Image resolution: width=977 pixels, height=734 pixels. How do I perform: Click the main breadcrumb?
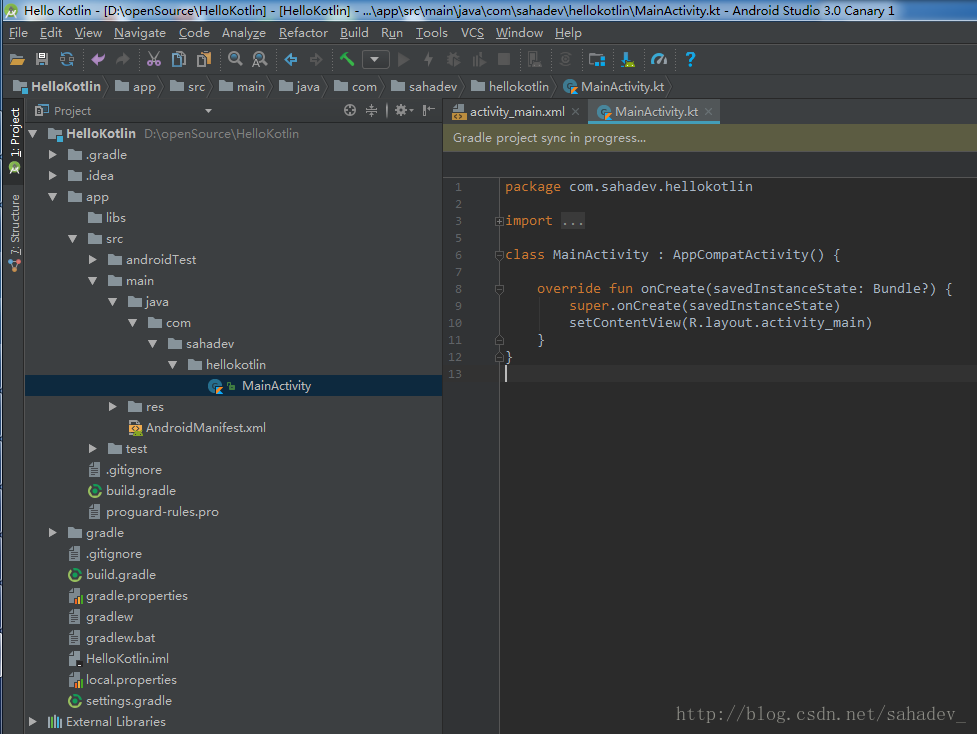242,87
